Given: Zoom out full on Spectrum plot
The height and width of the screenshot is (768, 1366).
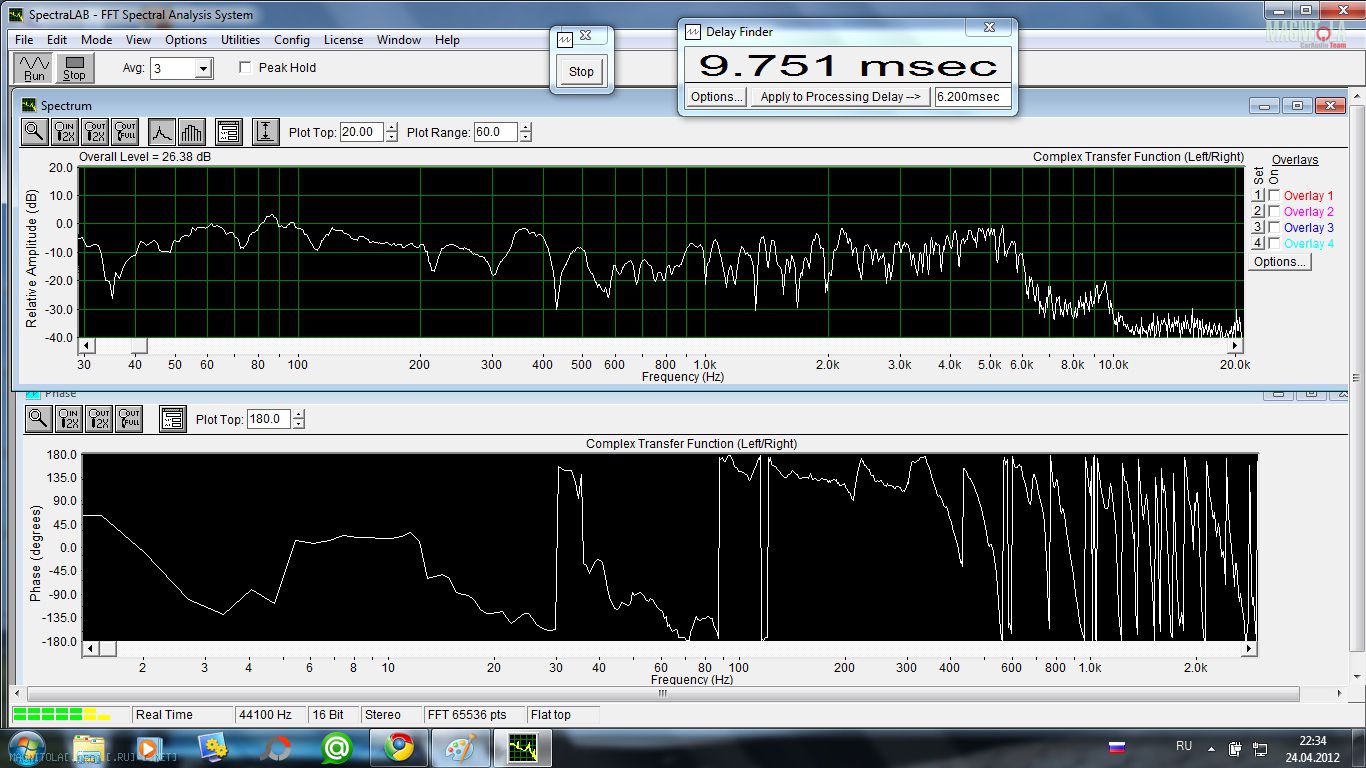Looking at the screenshot, I should (125, 131).
